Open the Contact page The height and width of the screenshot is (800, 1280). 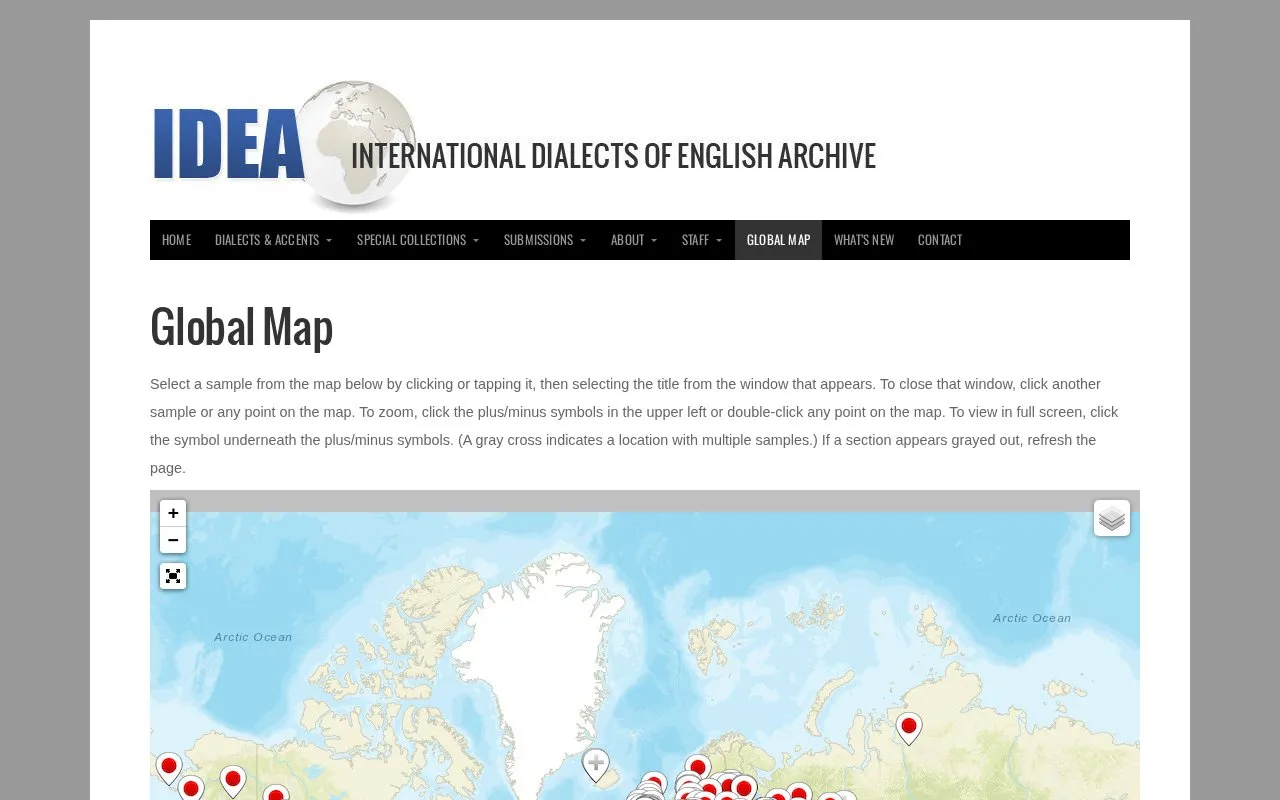click(x=940, y=240)
